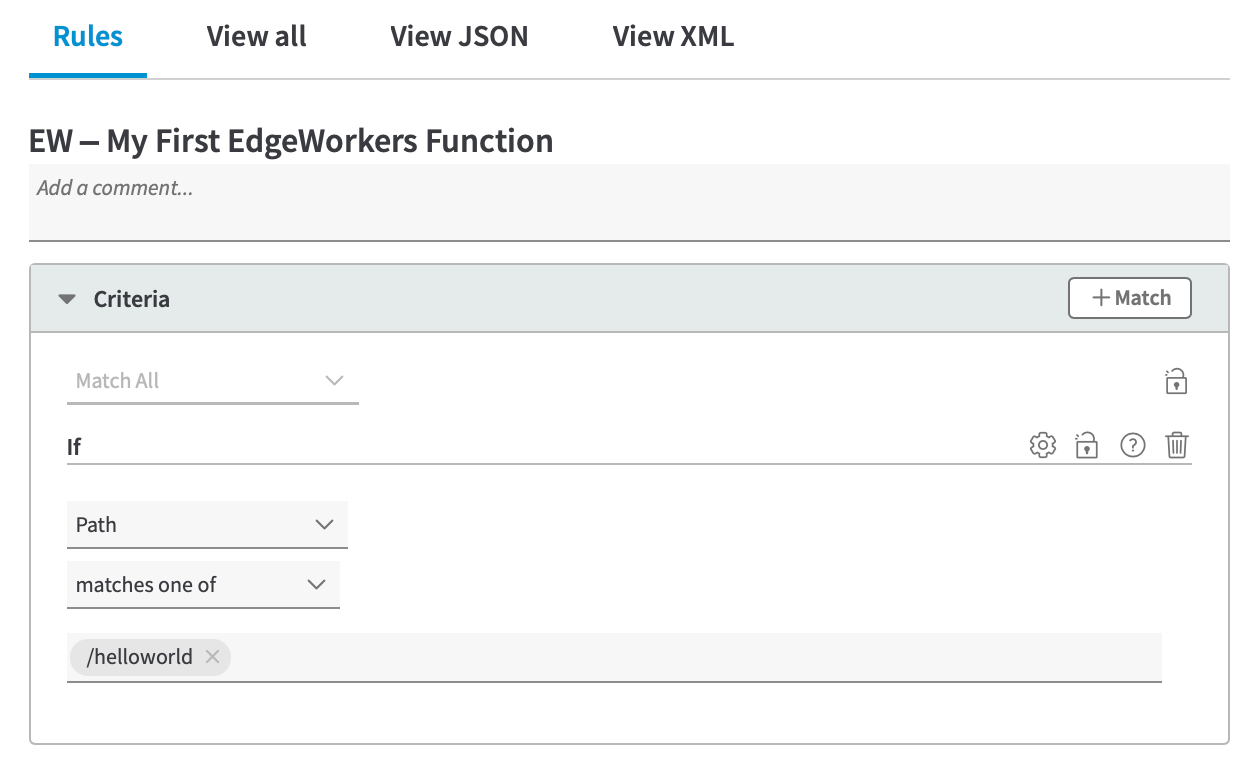Remove the /helloworld path value
Image resolution: width=1250 pixels, height=760 pixels.
coord(212,657)
